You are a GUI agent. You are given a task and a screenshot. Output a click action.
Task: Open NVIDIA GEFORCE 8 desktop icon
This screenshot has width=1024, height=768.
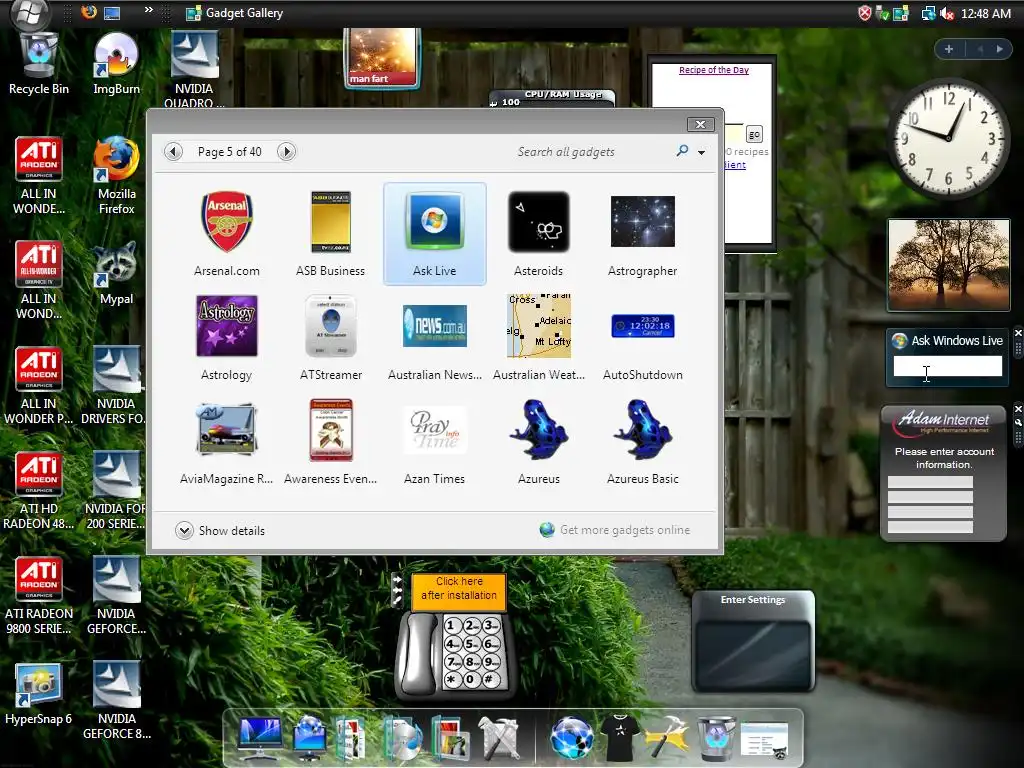click(x=116, y=701)
